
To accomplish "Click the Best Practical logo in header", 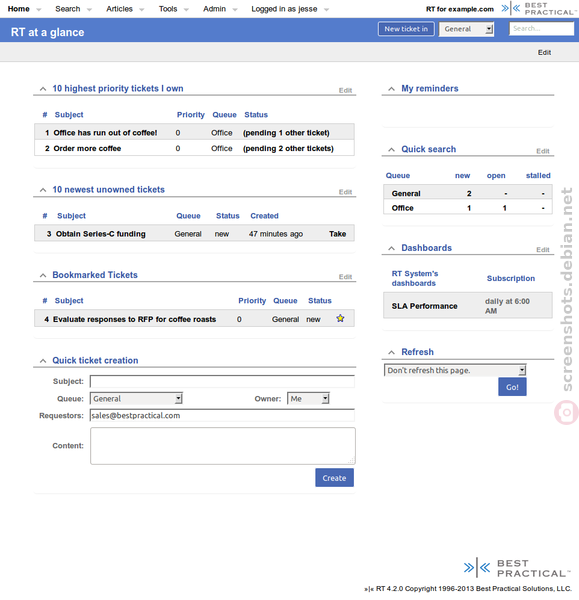I will (x=538, y=9).
